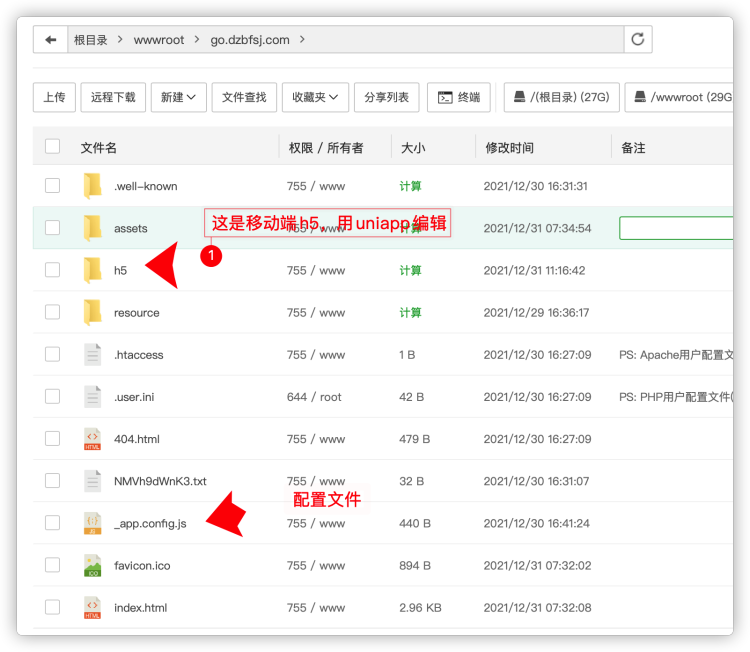Expand the 收藏夹 dropdown
The width and height of the screenshot is (750, 652).
[315, 97]
